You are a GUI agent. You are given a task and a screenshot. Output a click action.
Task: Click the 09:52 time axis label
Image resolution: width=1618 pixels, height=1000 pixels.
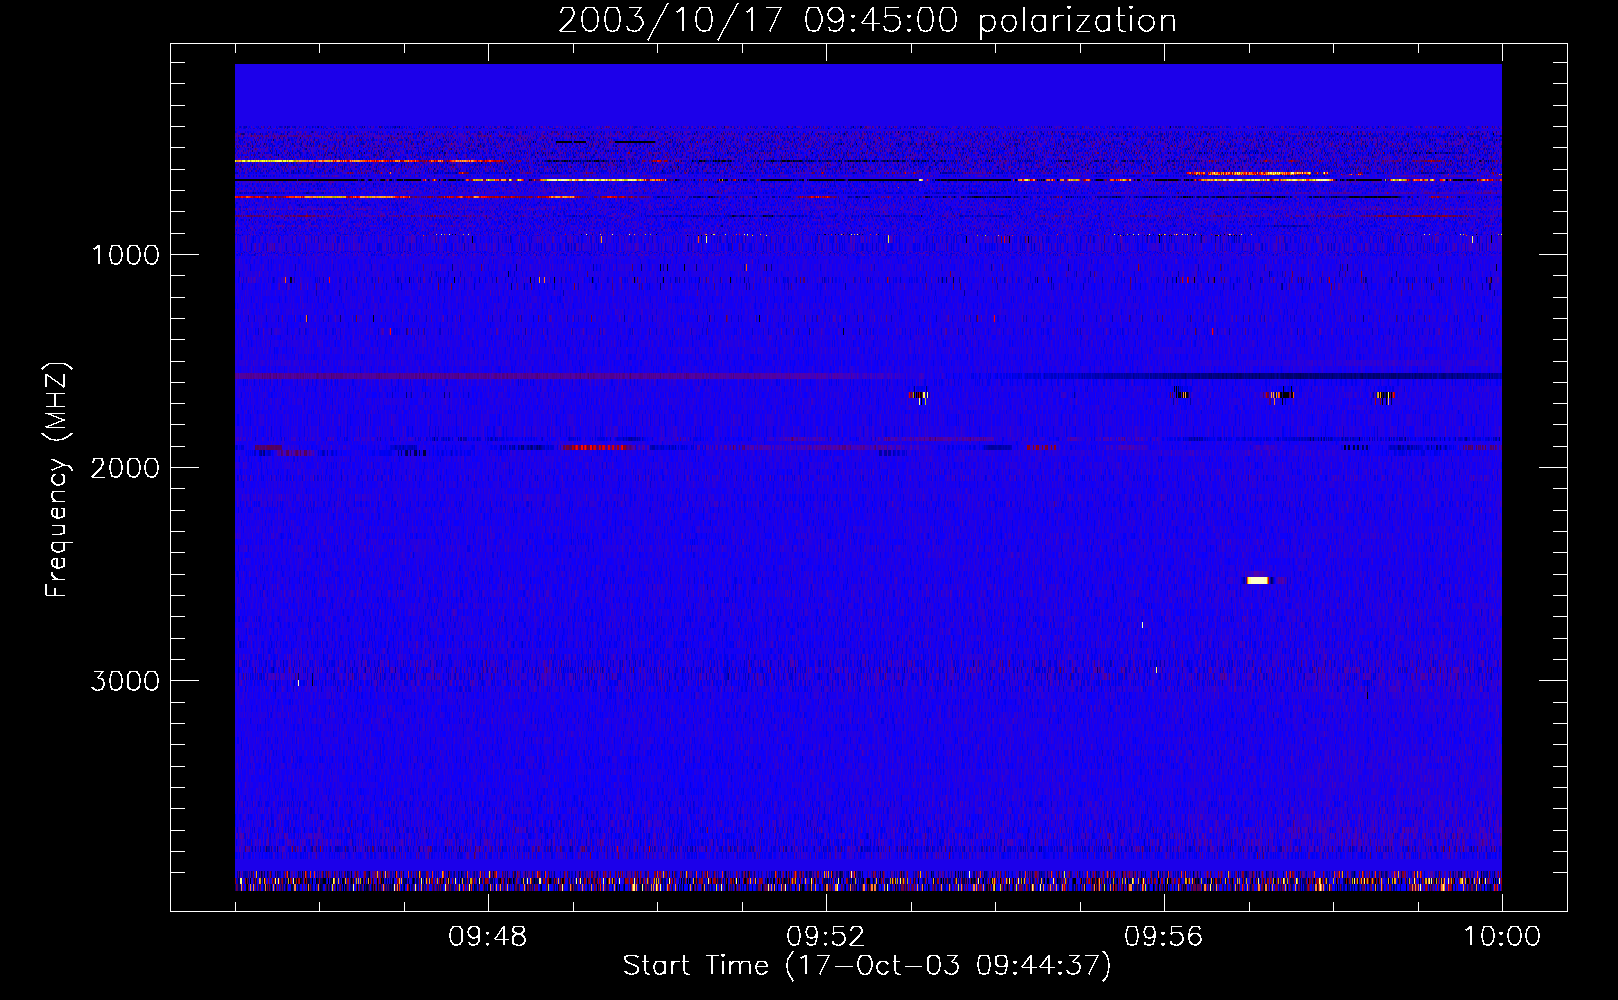pyautogui.click(x=825, y=937)
